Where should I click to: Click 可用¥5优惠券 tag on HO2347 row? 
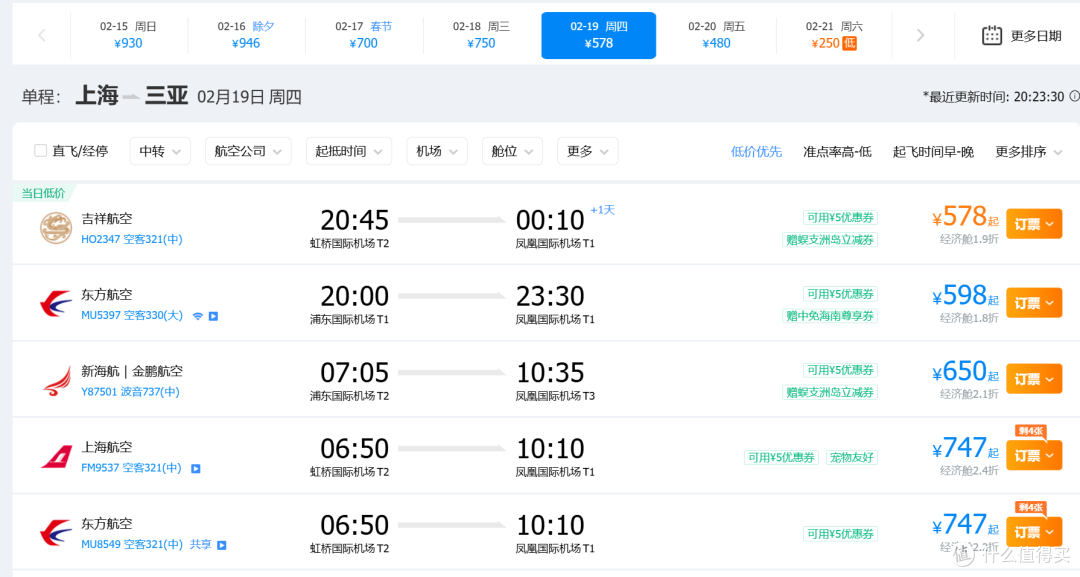[x=840, y=218]
